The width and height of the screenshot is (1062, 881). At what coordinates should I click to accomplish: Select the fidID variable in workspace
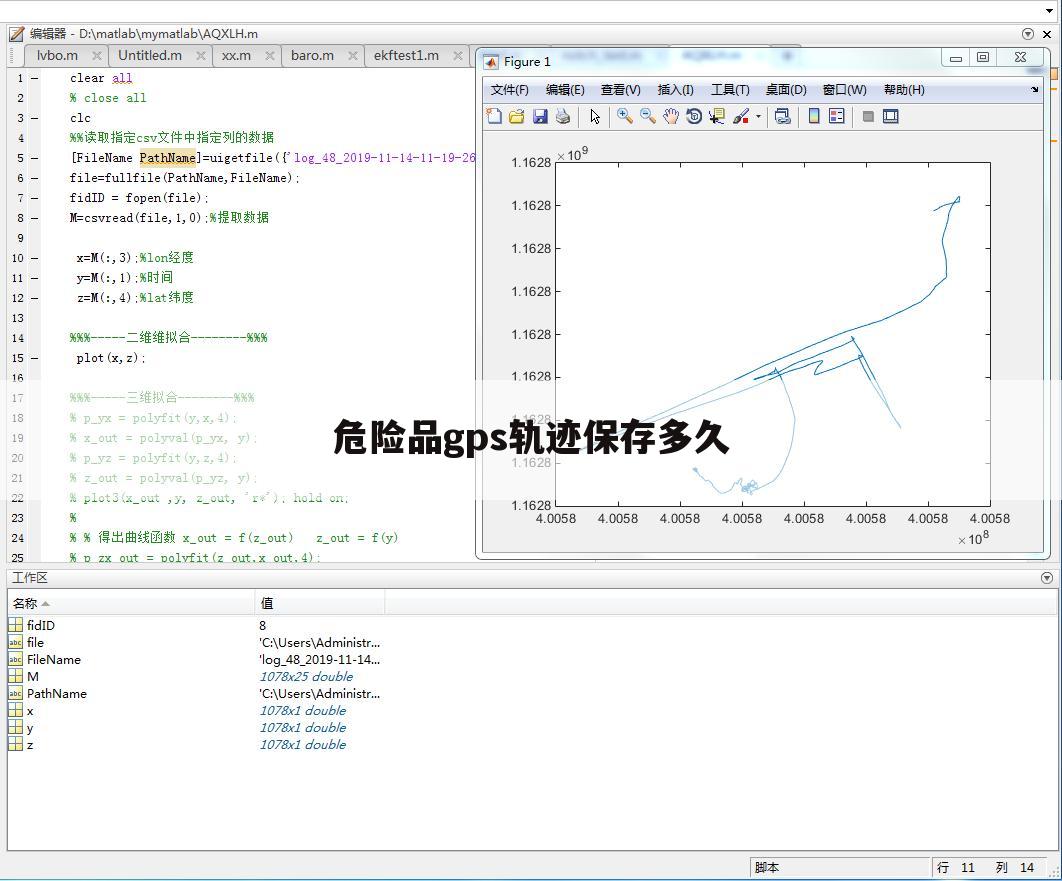[x=41, y=625]
